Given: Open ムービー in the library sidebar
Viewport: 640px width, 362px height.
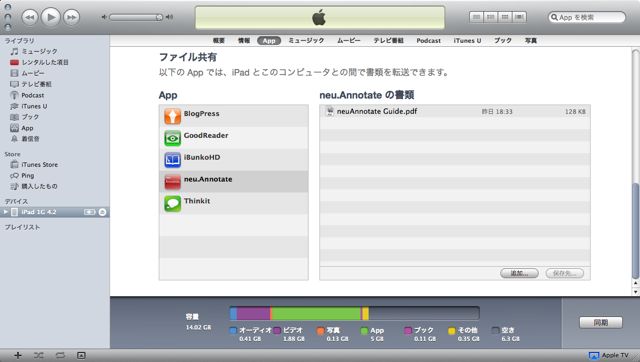Looking at the screenshot, I should pyautogui.click(x=33, y=73).
